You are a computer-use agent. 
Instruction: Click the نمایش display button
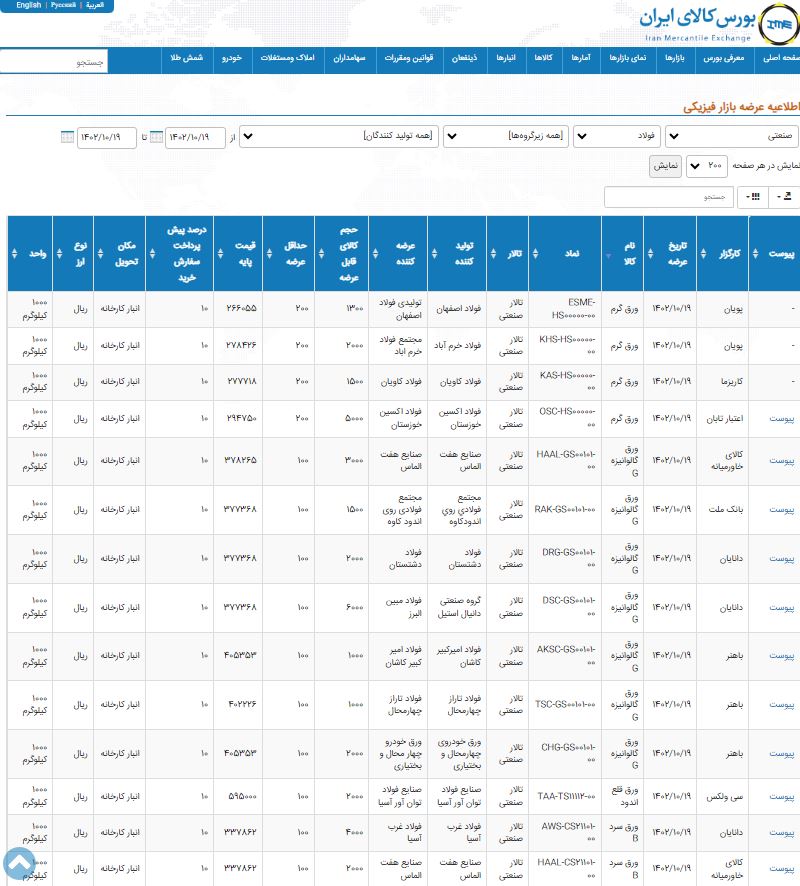click(x=665, y=166)
